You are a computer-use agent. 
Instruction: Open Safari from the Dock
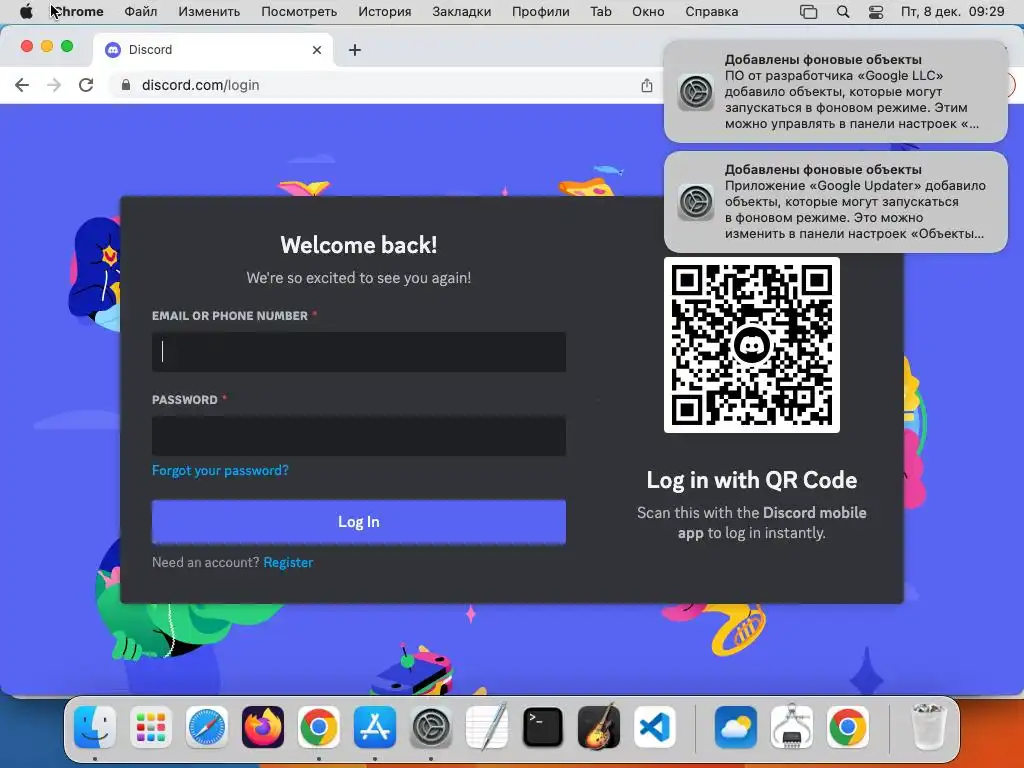[207, 727]
